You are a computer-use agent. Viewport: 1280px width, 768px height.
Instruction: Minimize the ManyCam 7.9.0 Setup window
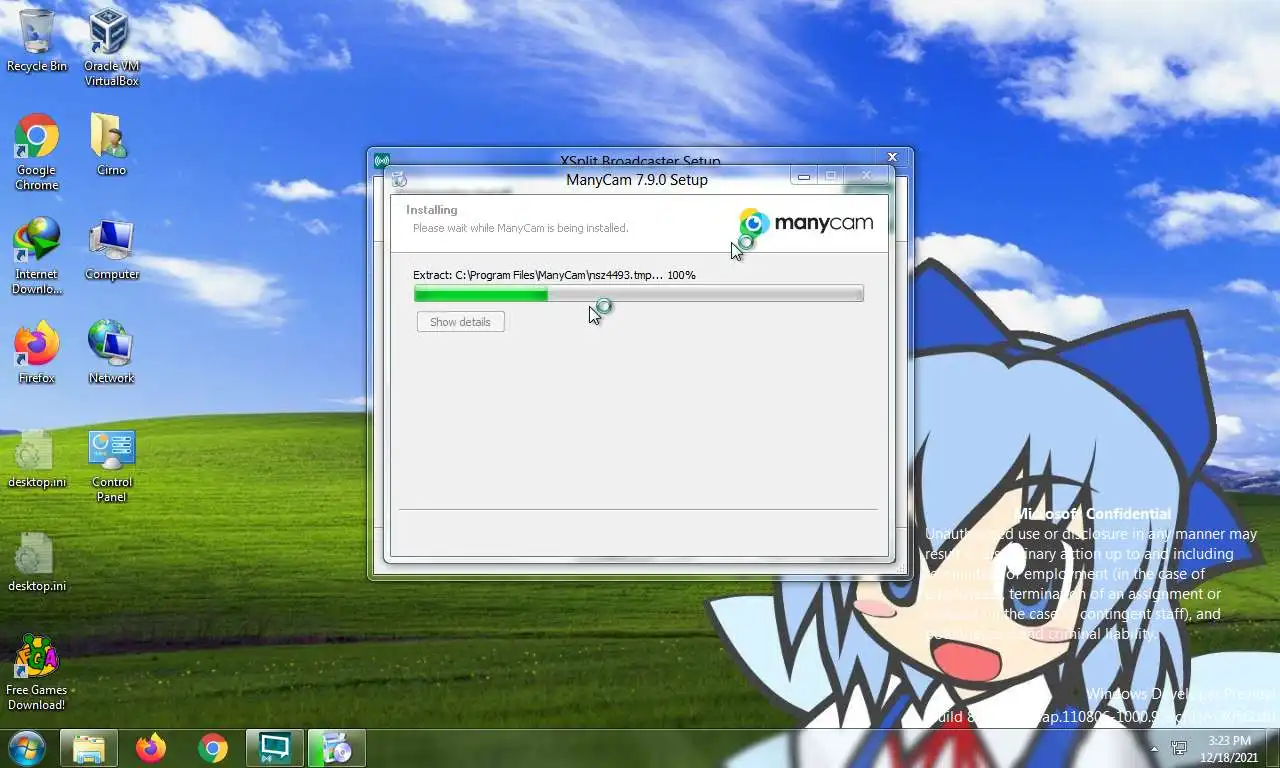coord(803,176)
